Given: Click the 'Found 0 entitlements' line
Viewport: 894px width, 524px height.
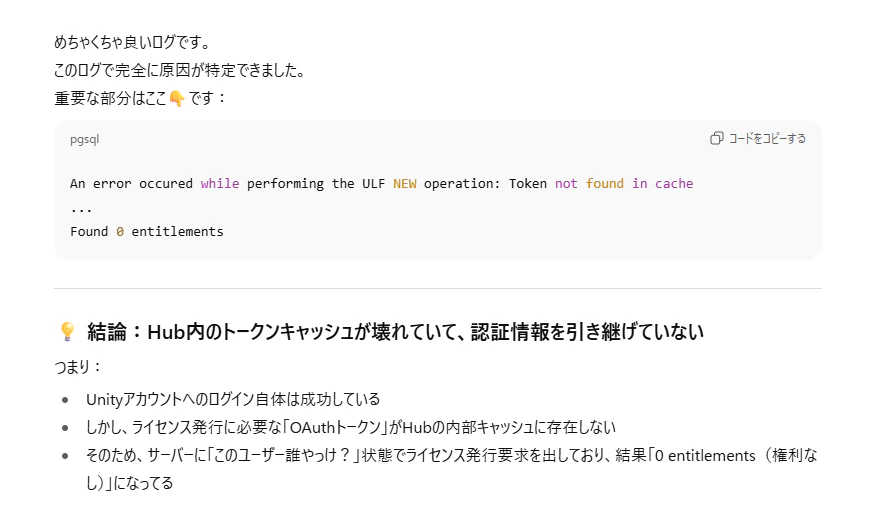Looking at the screenshot, I should pos(147,231).
